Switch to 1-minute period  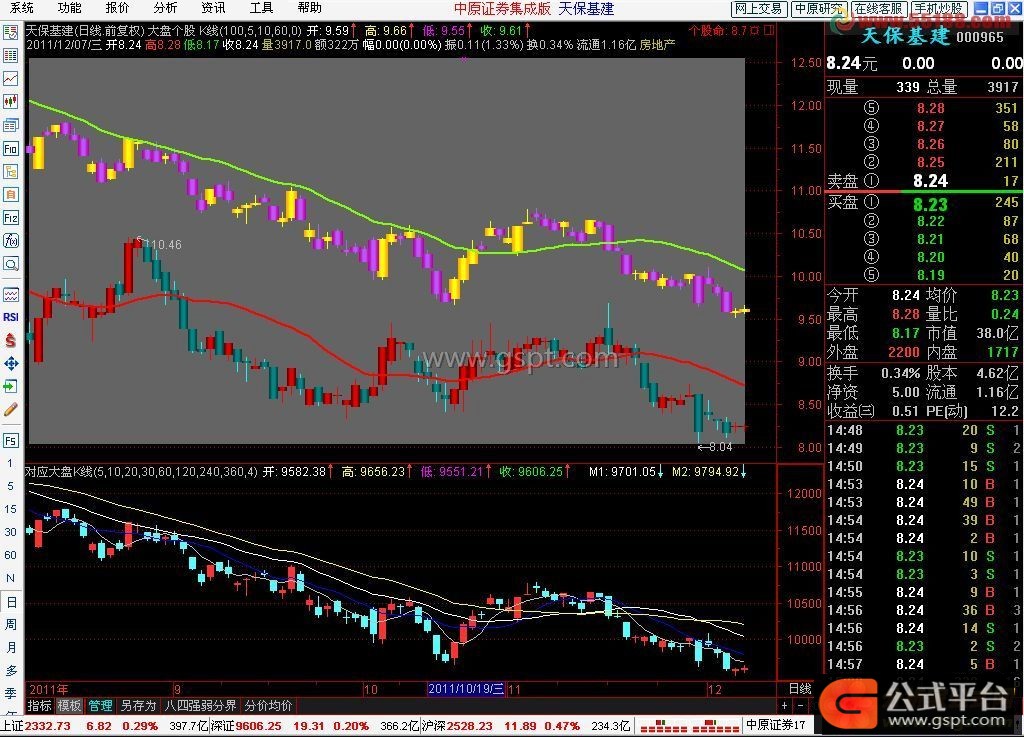tap(10, 463)
